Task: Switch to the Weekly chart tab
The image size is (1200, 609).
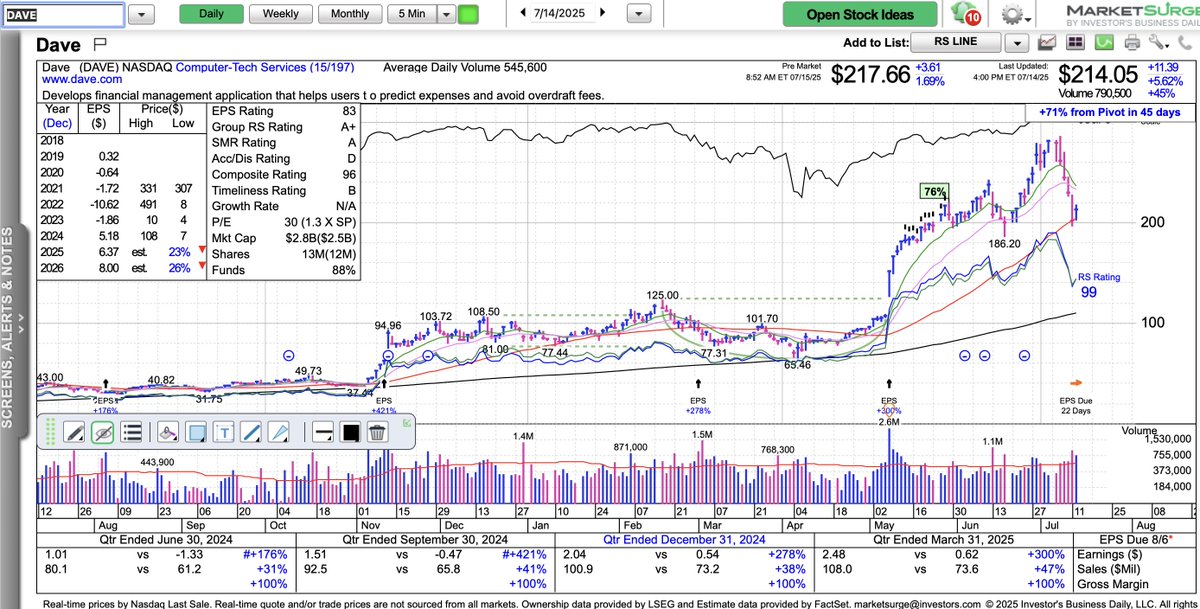Action: [x=280, y=14]
